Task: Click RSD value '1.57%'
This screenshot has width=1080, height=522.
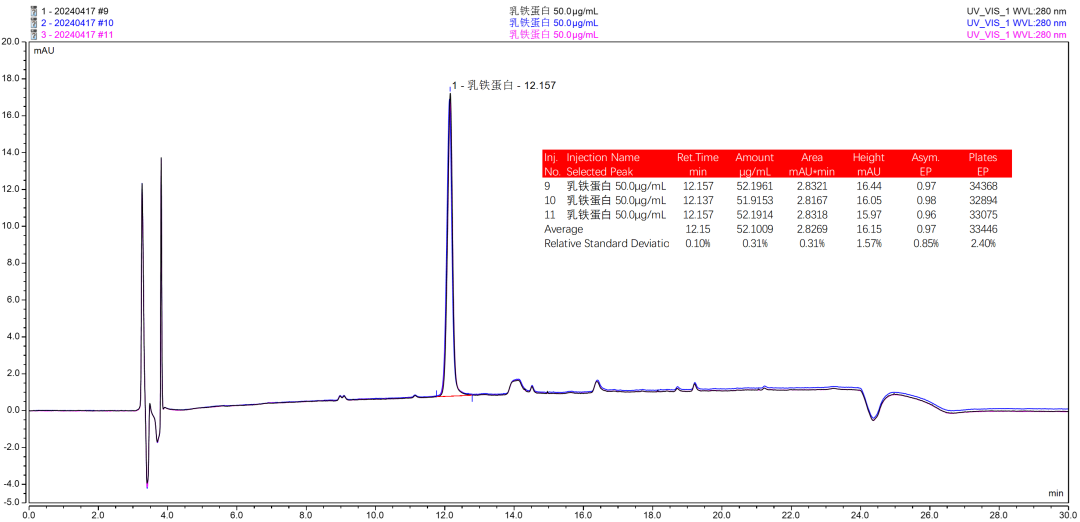Action: [x=869, y=244]
